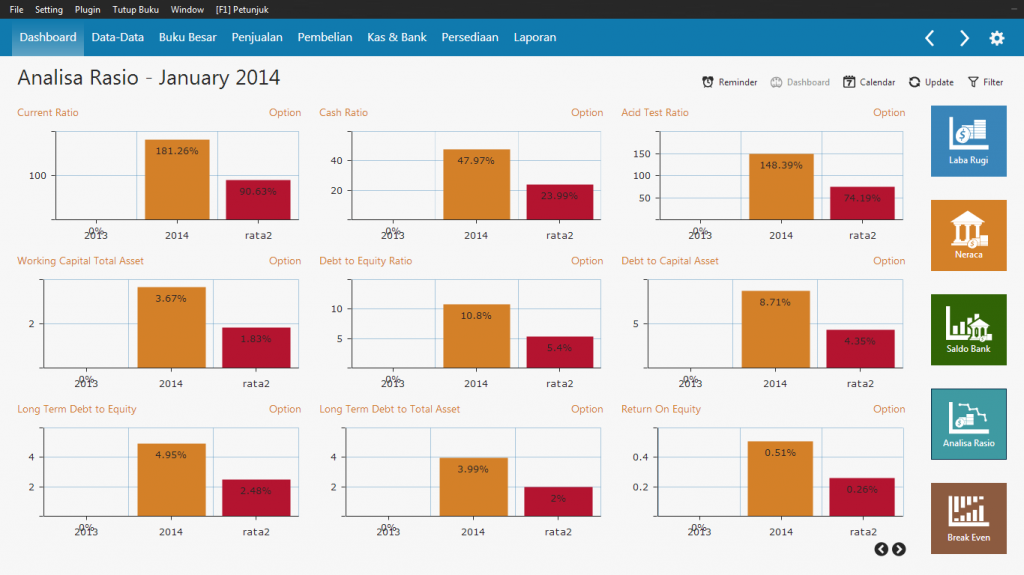Open the Saldo Bank tile

click(x=968, y=329)
